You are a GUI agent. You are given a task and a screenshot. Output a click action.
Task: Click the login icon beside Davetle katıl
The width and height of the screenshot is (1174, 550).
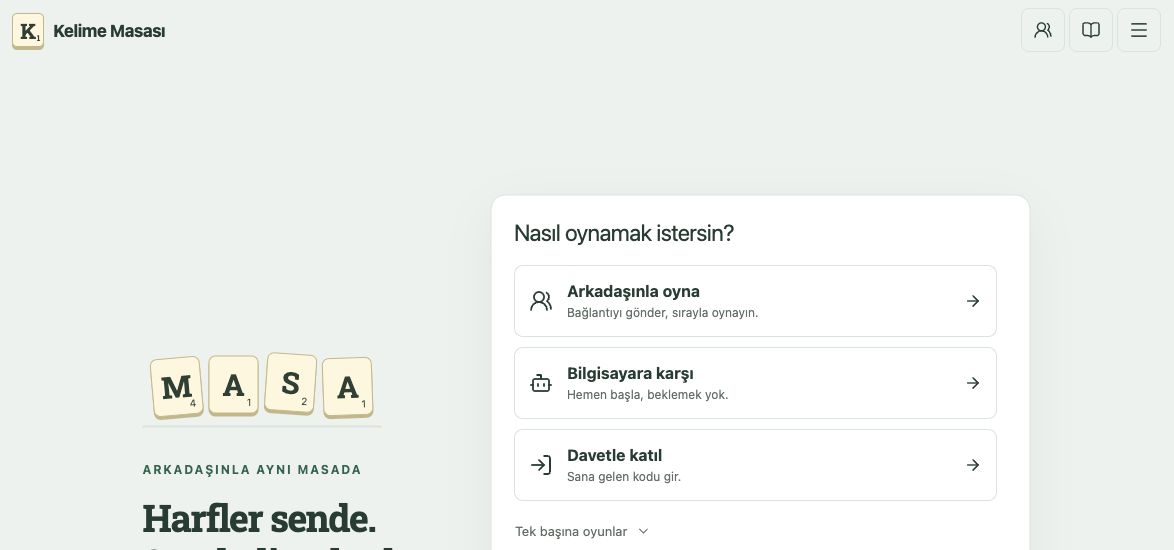coord(541,465)
